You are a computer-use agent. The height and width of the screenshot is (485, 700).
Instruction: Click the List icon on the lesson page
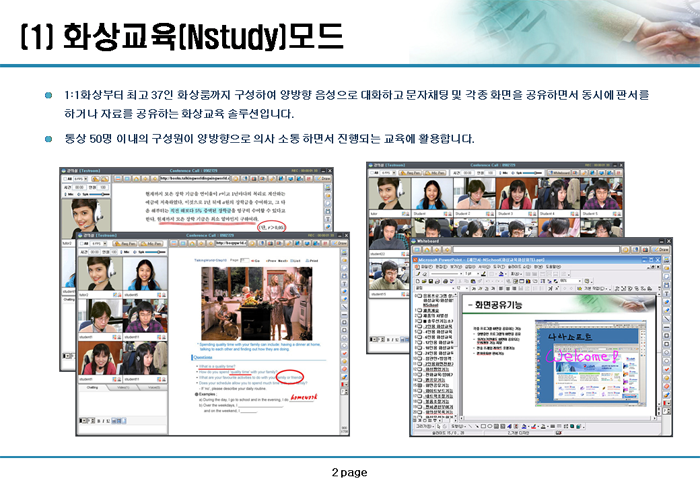(x=295, y=260)
